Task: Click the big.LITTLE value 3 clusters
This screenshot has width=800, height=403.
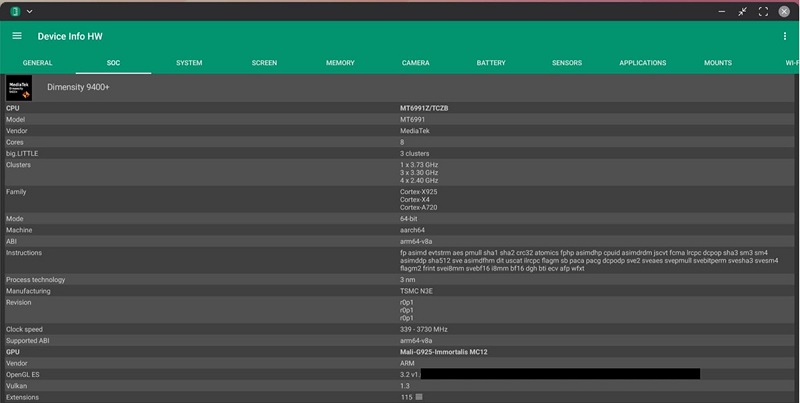Action: (x=414, y=153)
